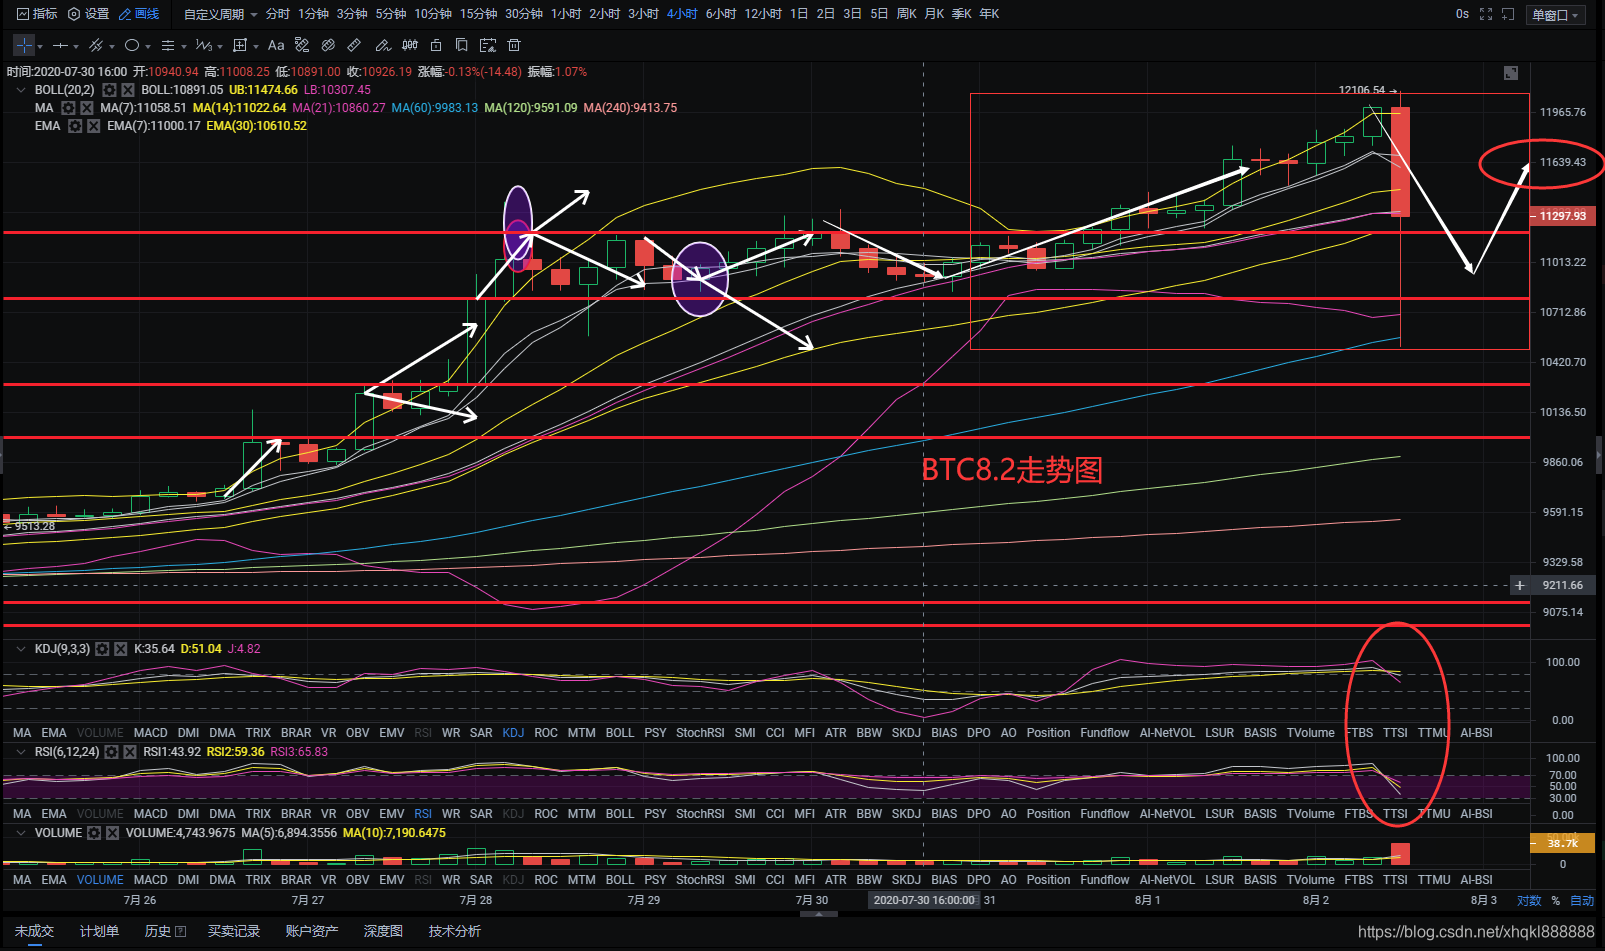Toggle 对数 logarithmic price scale
The height and width of the screenshot is (951, 1605).
pos(1529,901)
